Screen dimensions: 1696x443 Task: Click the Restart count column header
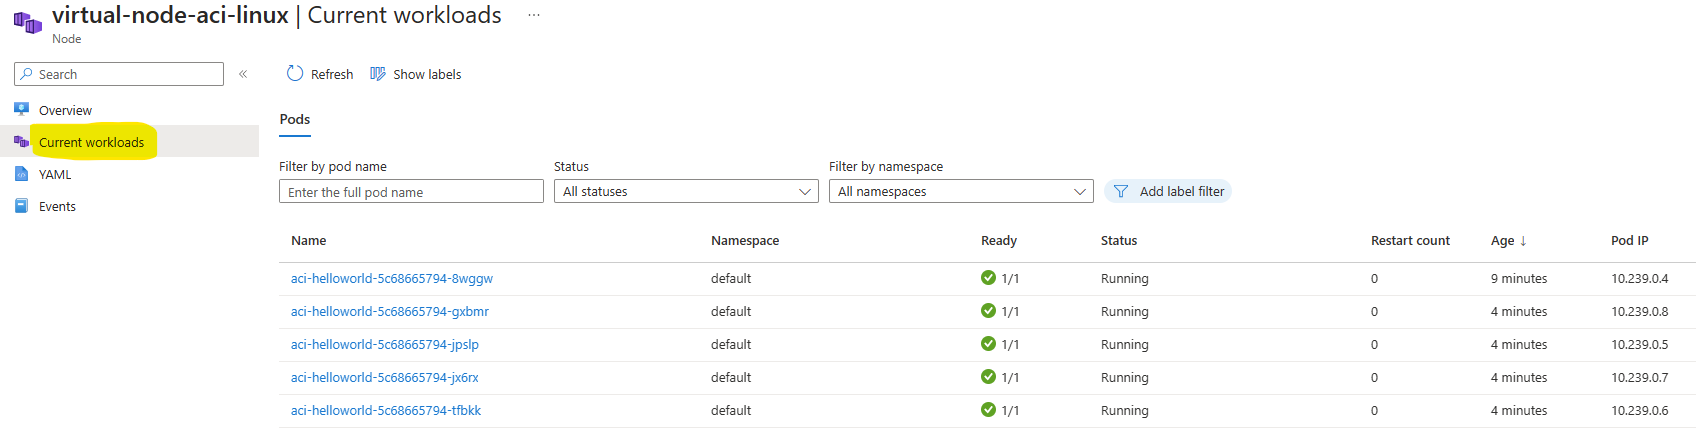(x=1410, y=241)
